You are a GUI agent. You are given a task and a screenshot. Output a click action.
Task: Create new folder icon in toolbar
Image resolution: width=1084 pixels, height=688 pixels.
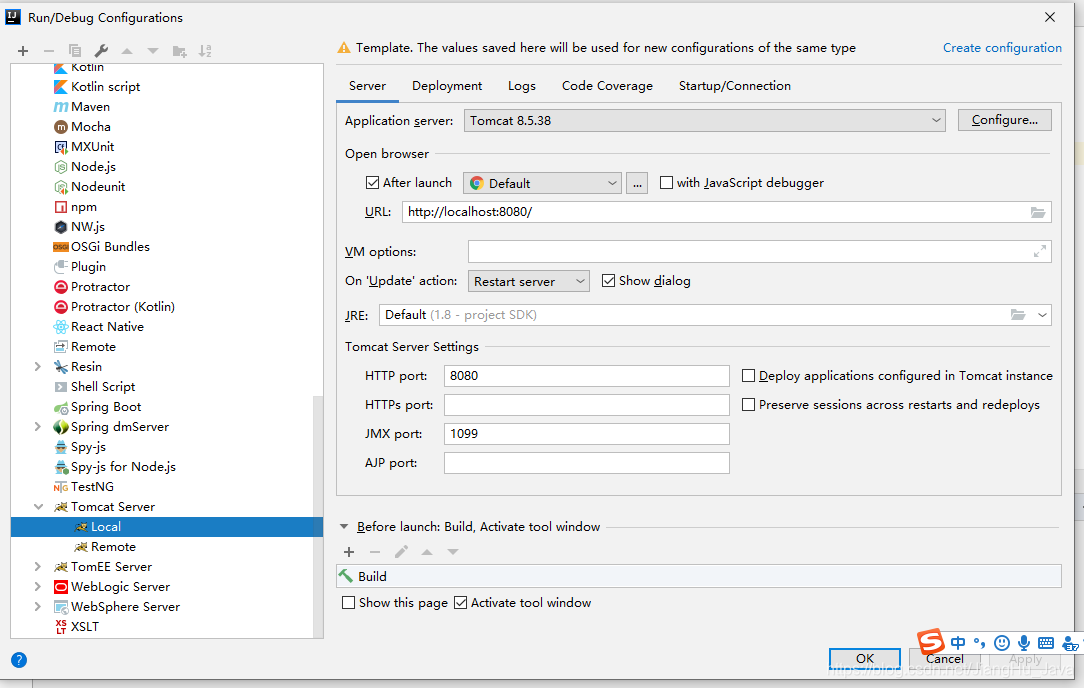(179, 51)
